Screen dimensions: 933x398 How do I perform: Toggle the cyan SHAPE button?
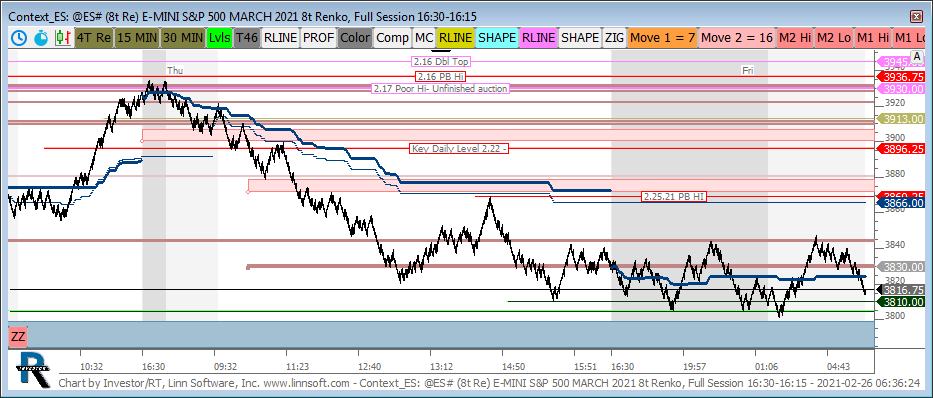(497, 37)
